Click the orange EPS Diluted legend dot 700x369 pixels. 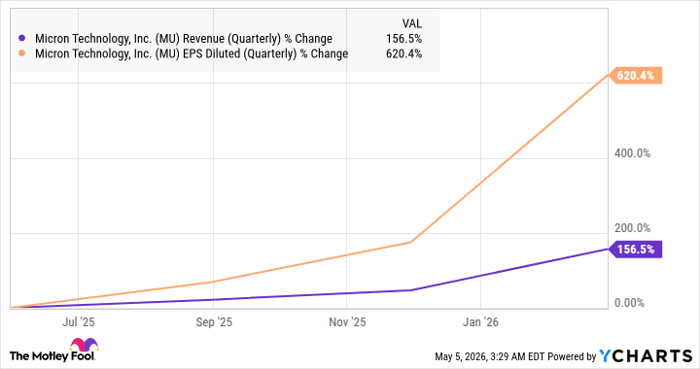[x=21, y=54]
